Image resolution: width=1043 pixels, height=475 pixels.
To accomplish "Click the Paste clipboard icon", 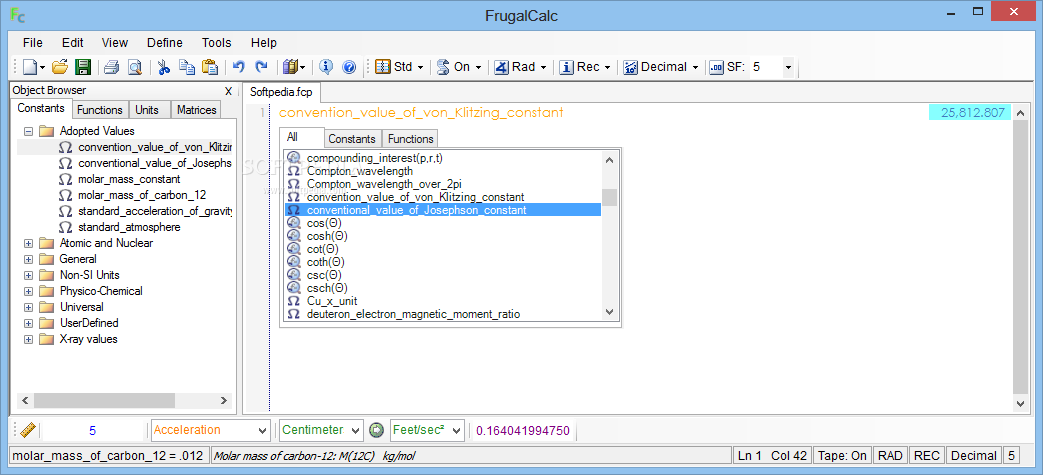I will (x=210, y=67).
